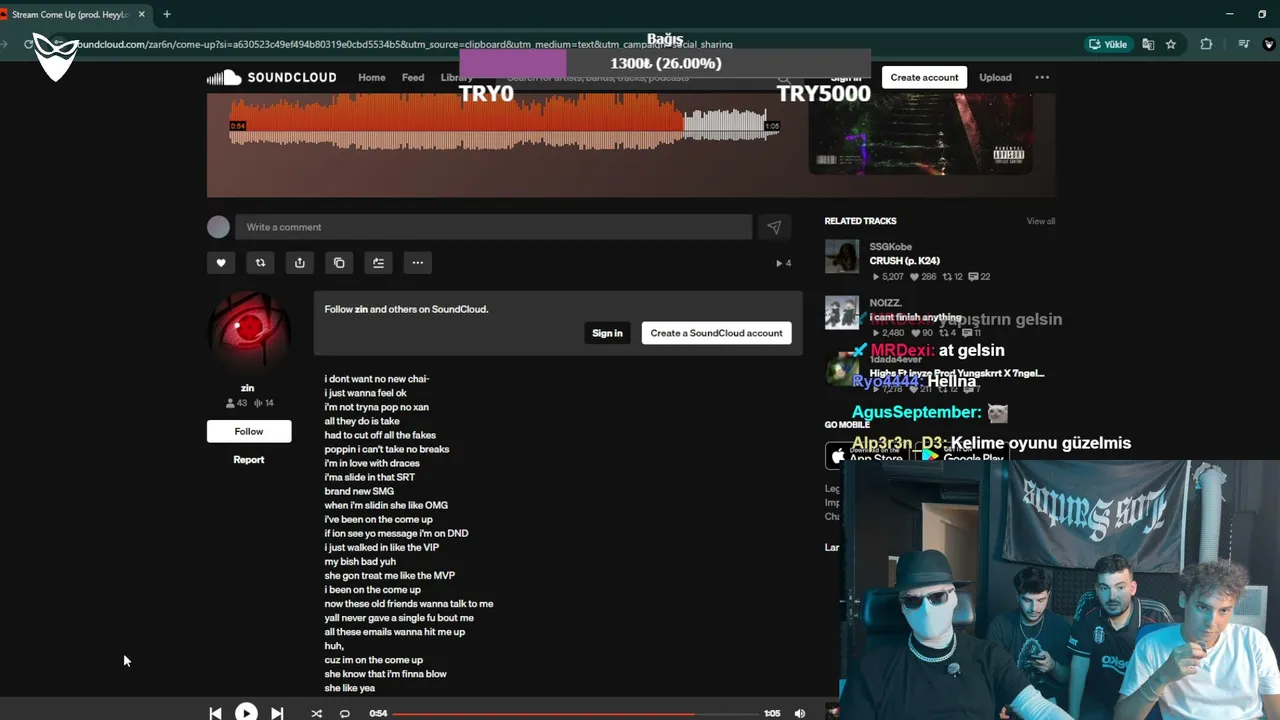Open the Library navigation item
The width and height of the screenshot is (1280, 720).
click(456, 77)
